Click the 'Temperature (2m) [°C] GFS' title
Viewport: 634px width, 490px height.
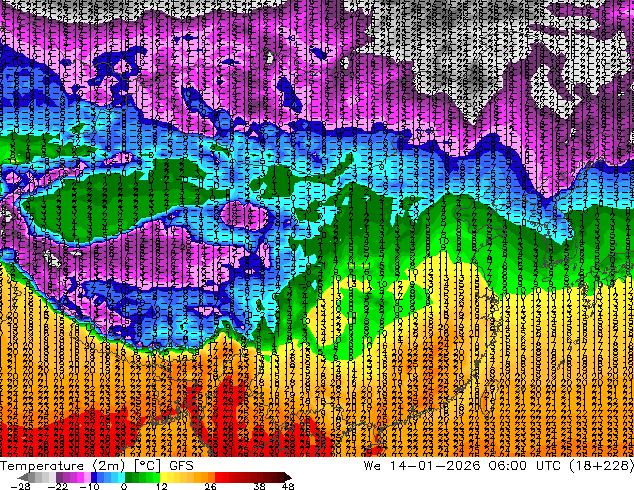[x=97, y=466]
